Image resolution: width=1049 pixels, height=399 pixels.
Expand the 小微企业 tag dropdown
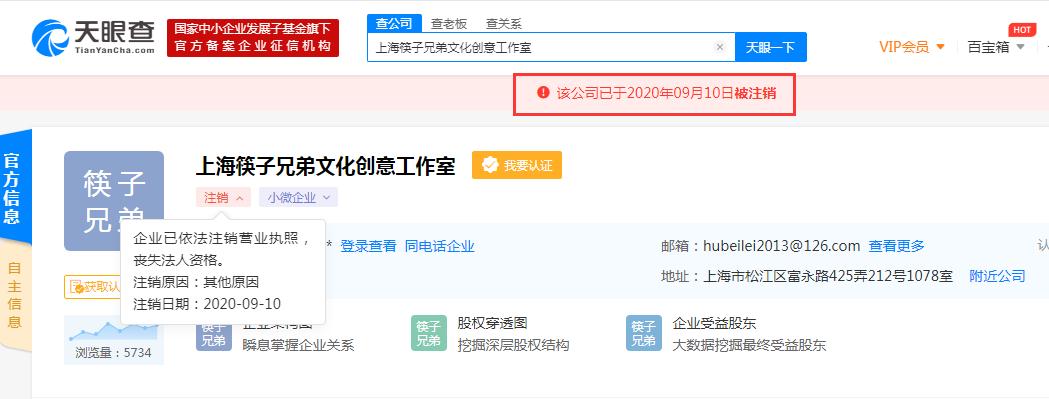click(298, 197)
